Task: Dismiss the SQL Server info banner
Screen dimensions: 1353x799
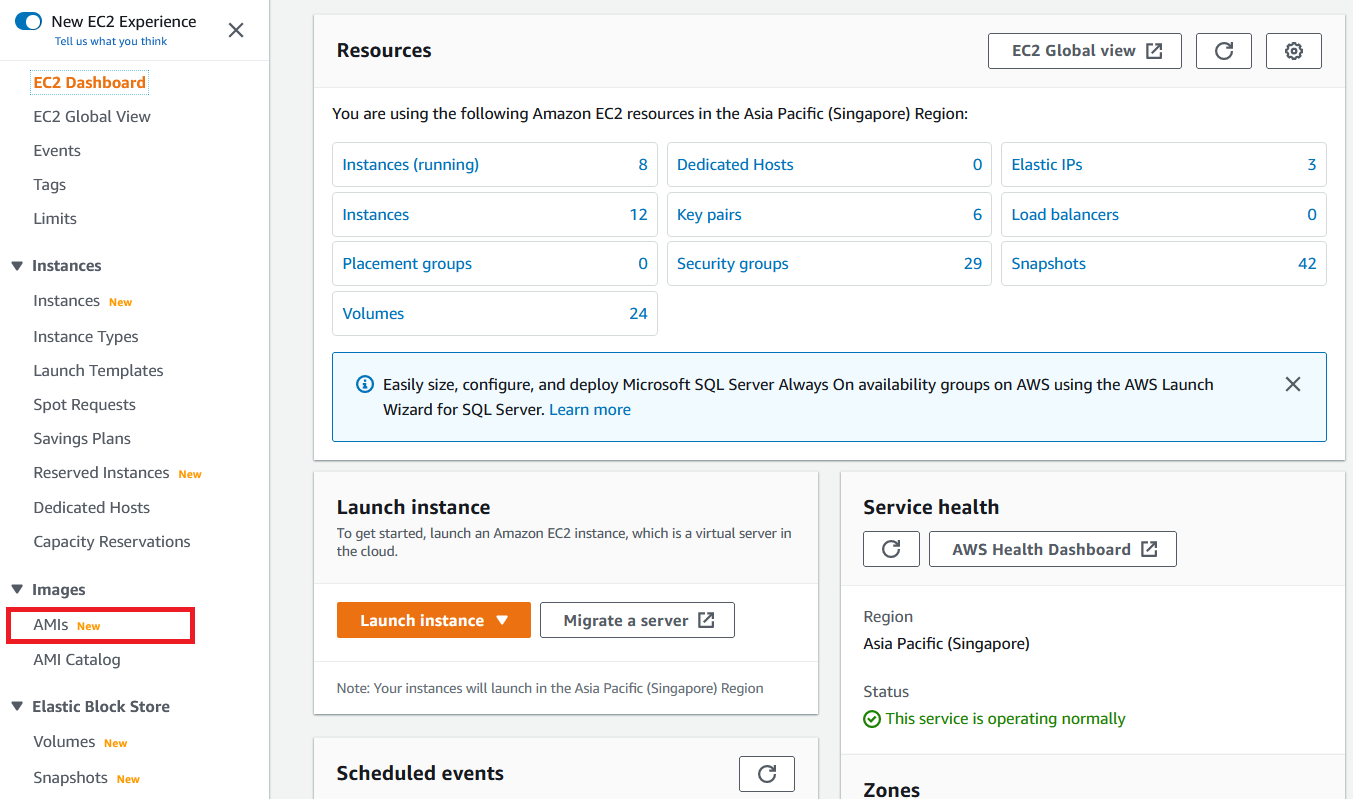Action: [x=1293, y=384]
